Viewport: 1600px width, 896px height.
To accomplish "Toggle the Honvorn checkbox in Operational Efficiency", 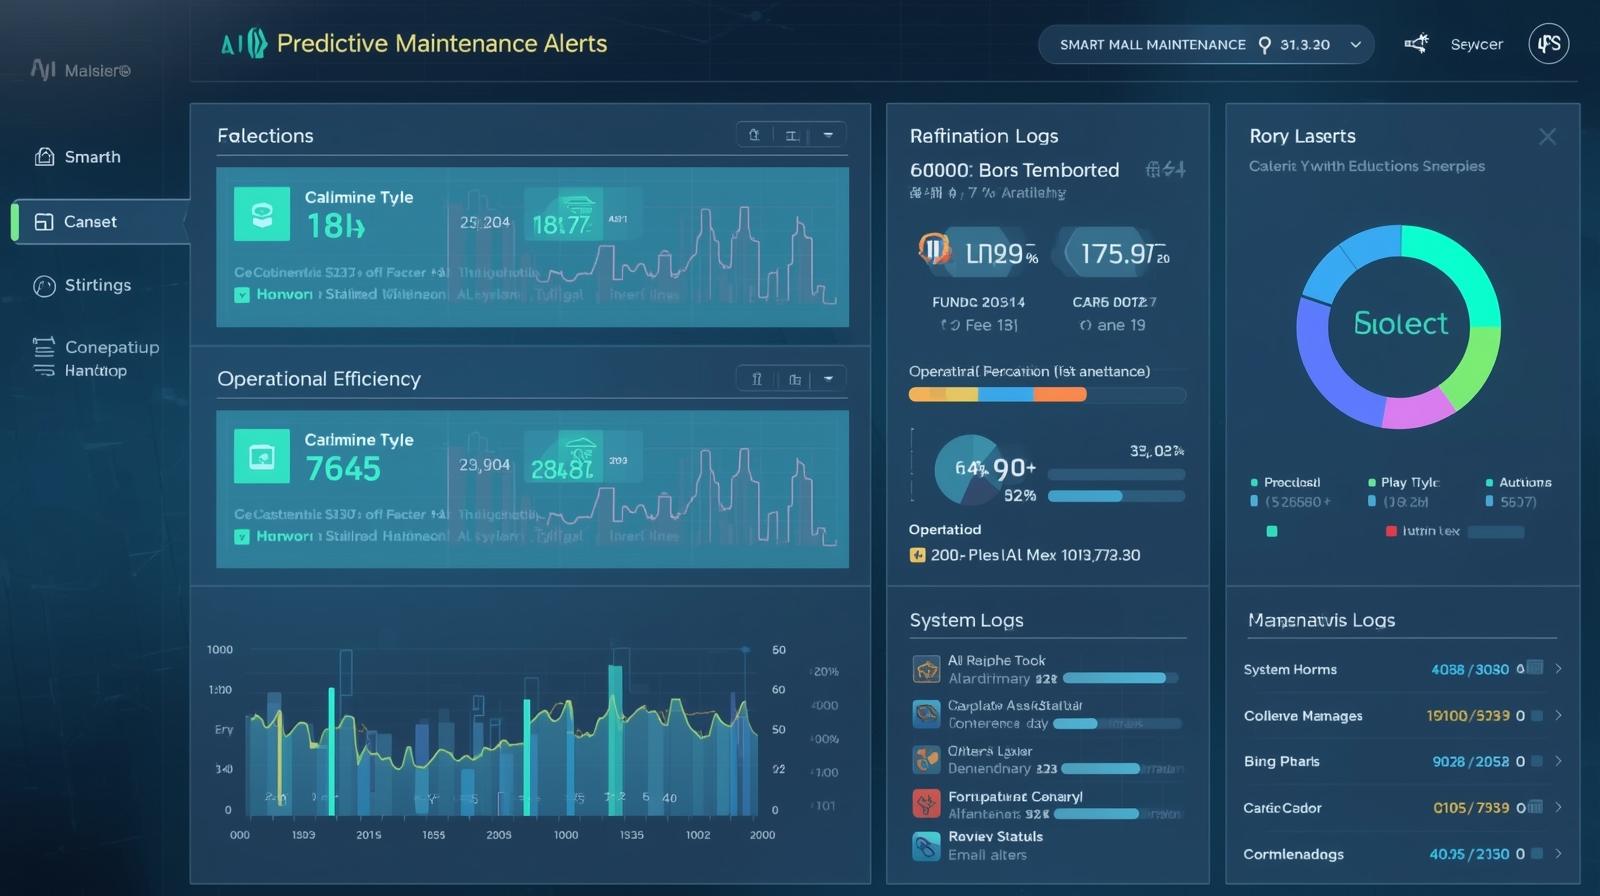I will pyautogui.click(x=242, y=537).
